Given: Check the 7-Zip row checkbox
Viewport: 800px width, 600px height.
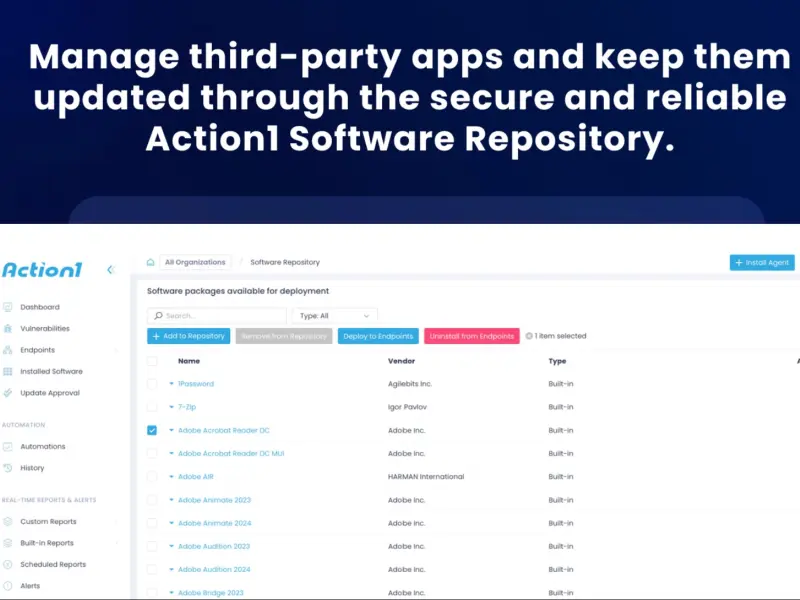Looking at the screenshot, I should pyautogui.click(x=152, y=407).
